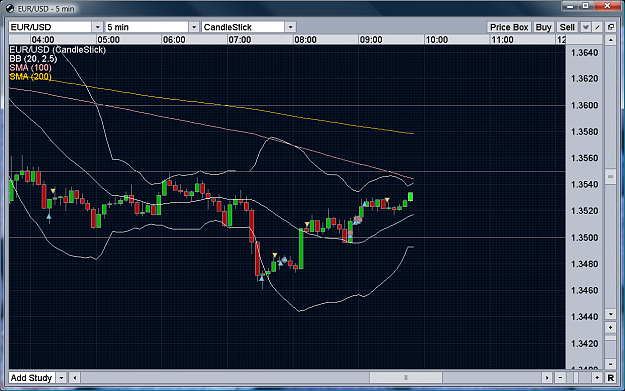
Task: Click the 1.3620 price axis label
Action: point(585,79)
